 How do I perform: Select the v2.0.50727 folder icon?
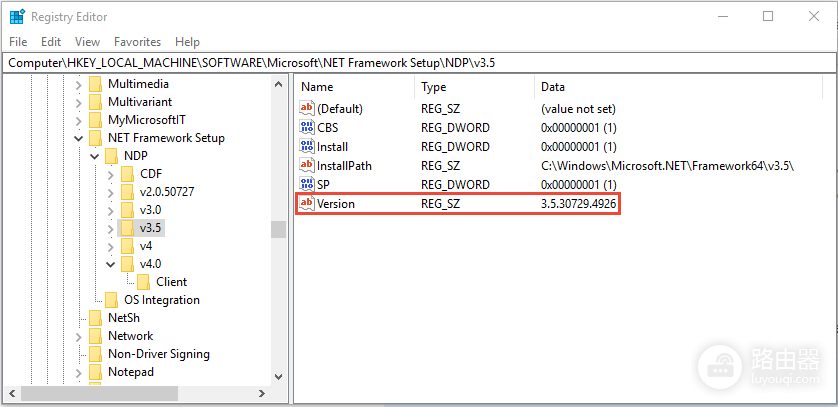(127, 192)
